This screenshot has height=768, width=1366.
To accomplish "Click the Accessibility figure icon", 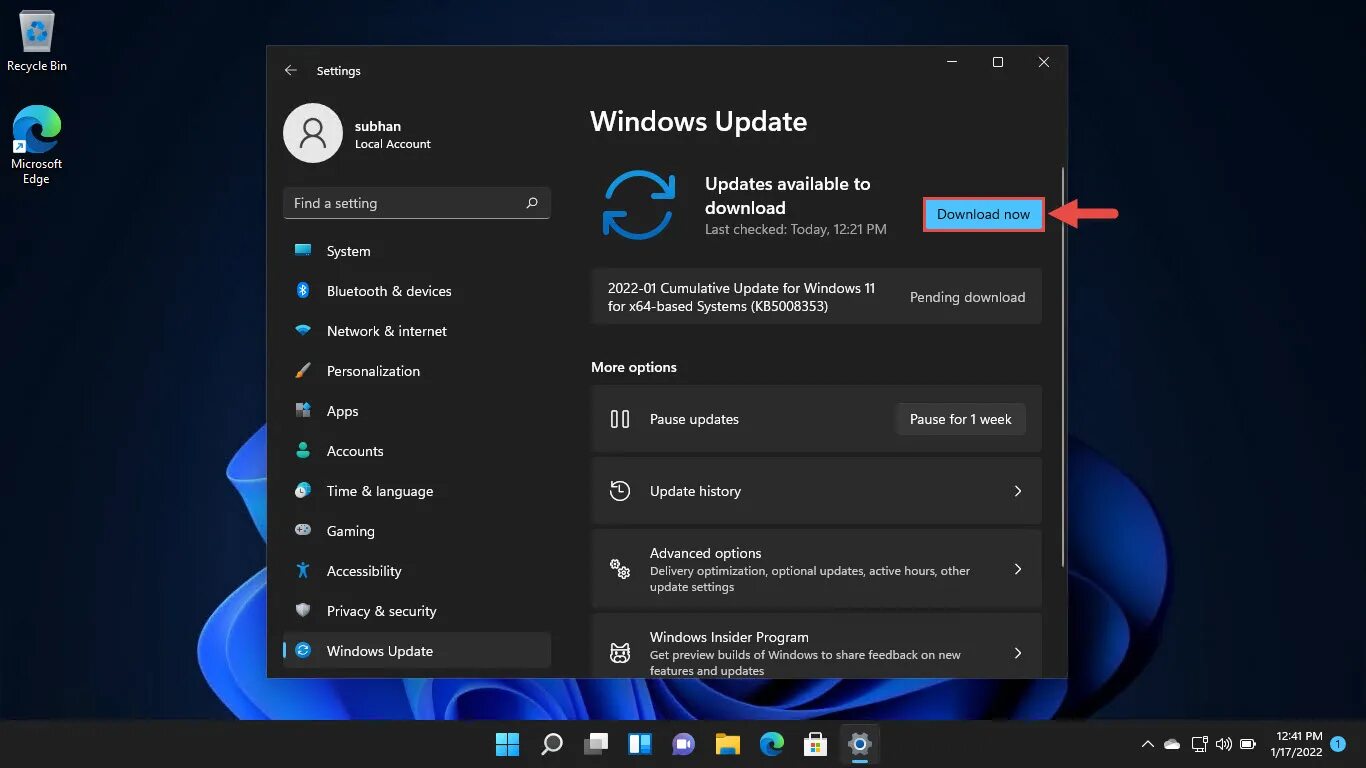I will pyautogui.click(x=302, y=570).
